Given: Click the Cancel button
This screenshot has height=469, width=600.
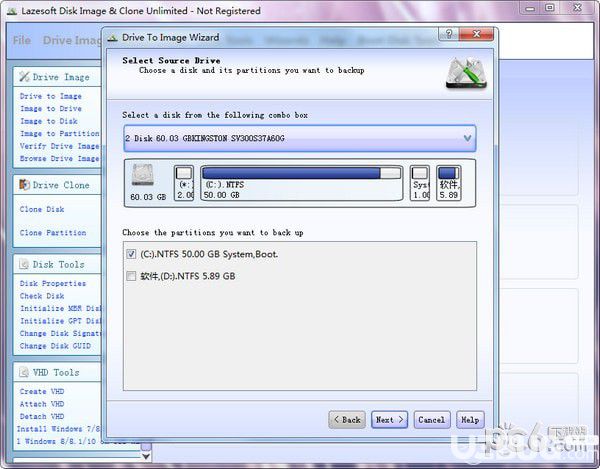Looking at the screenshot, I should 432,420.
